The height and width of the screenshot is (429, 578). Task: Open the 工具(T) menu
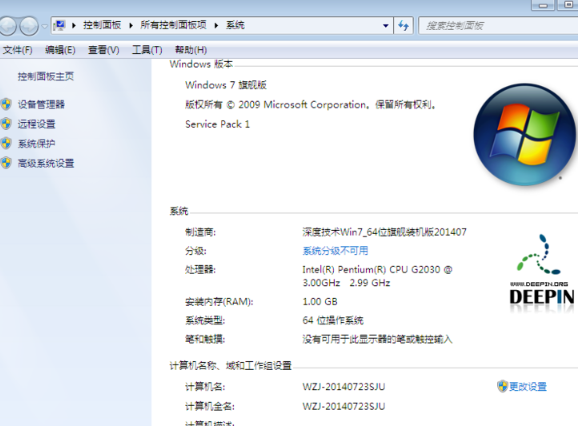click(147, 50)
